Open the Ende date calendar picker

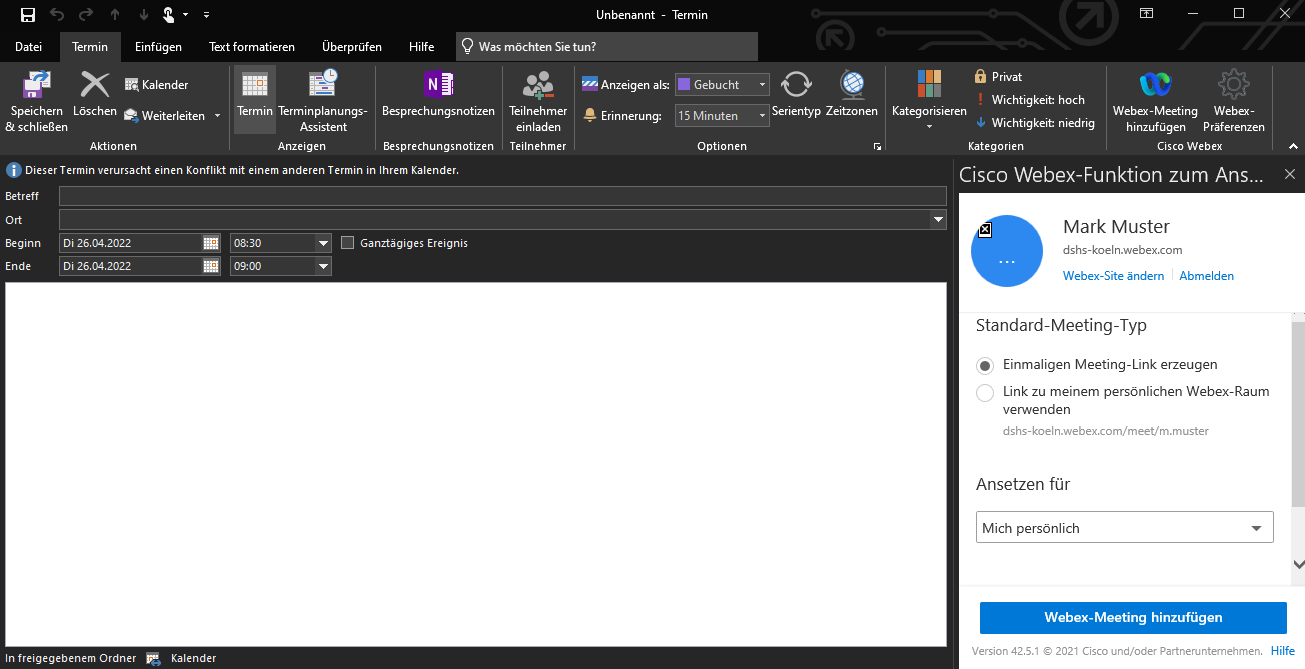click(211, 266)
